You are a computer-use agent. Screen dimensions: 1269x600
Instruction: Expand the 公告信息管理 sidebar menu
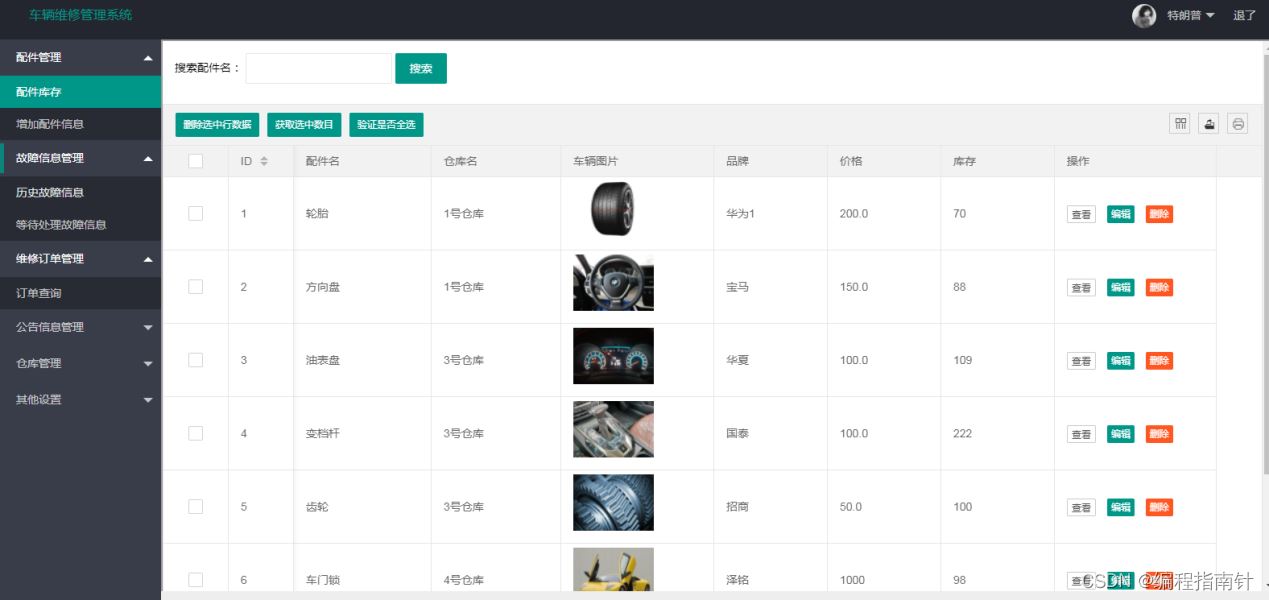click(80, 327)
